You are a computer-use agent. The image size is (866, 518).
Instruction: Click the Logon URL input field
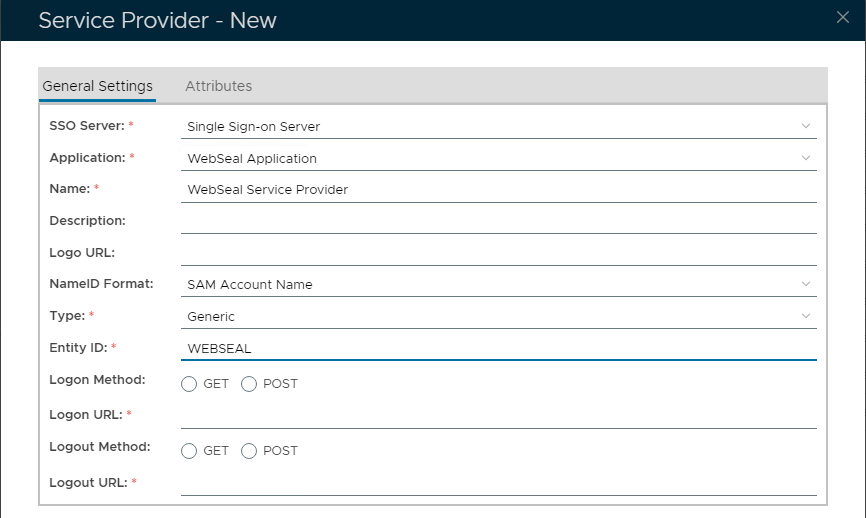[498, 415]
